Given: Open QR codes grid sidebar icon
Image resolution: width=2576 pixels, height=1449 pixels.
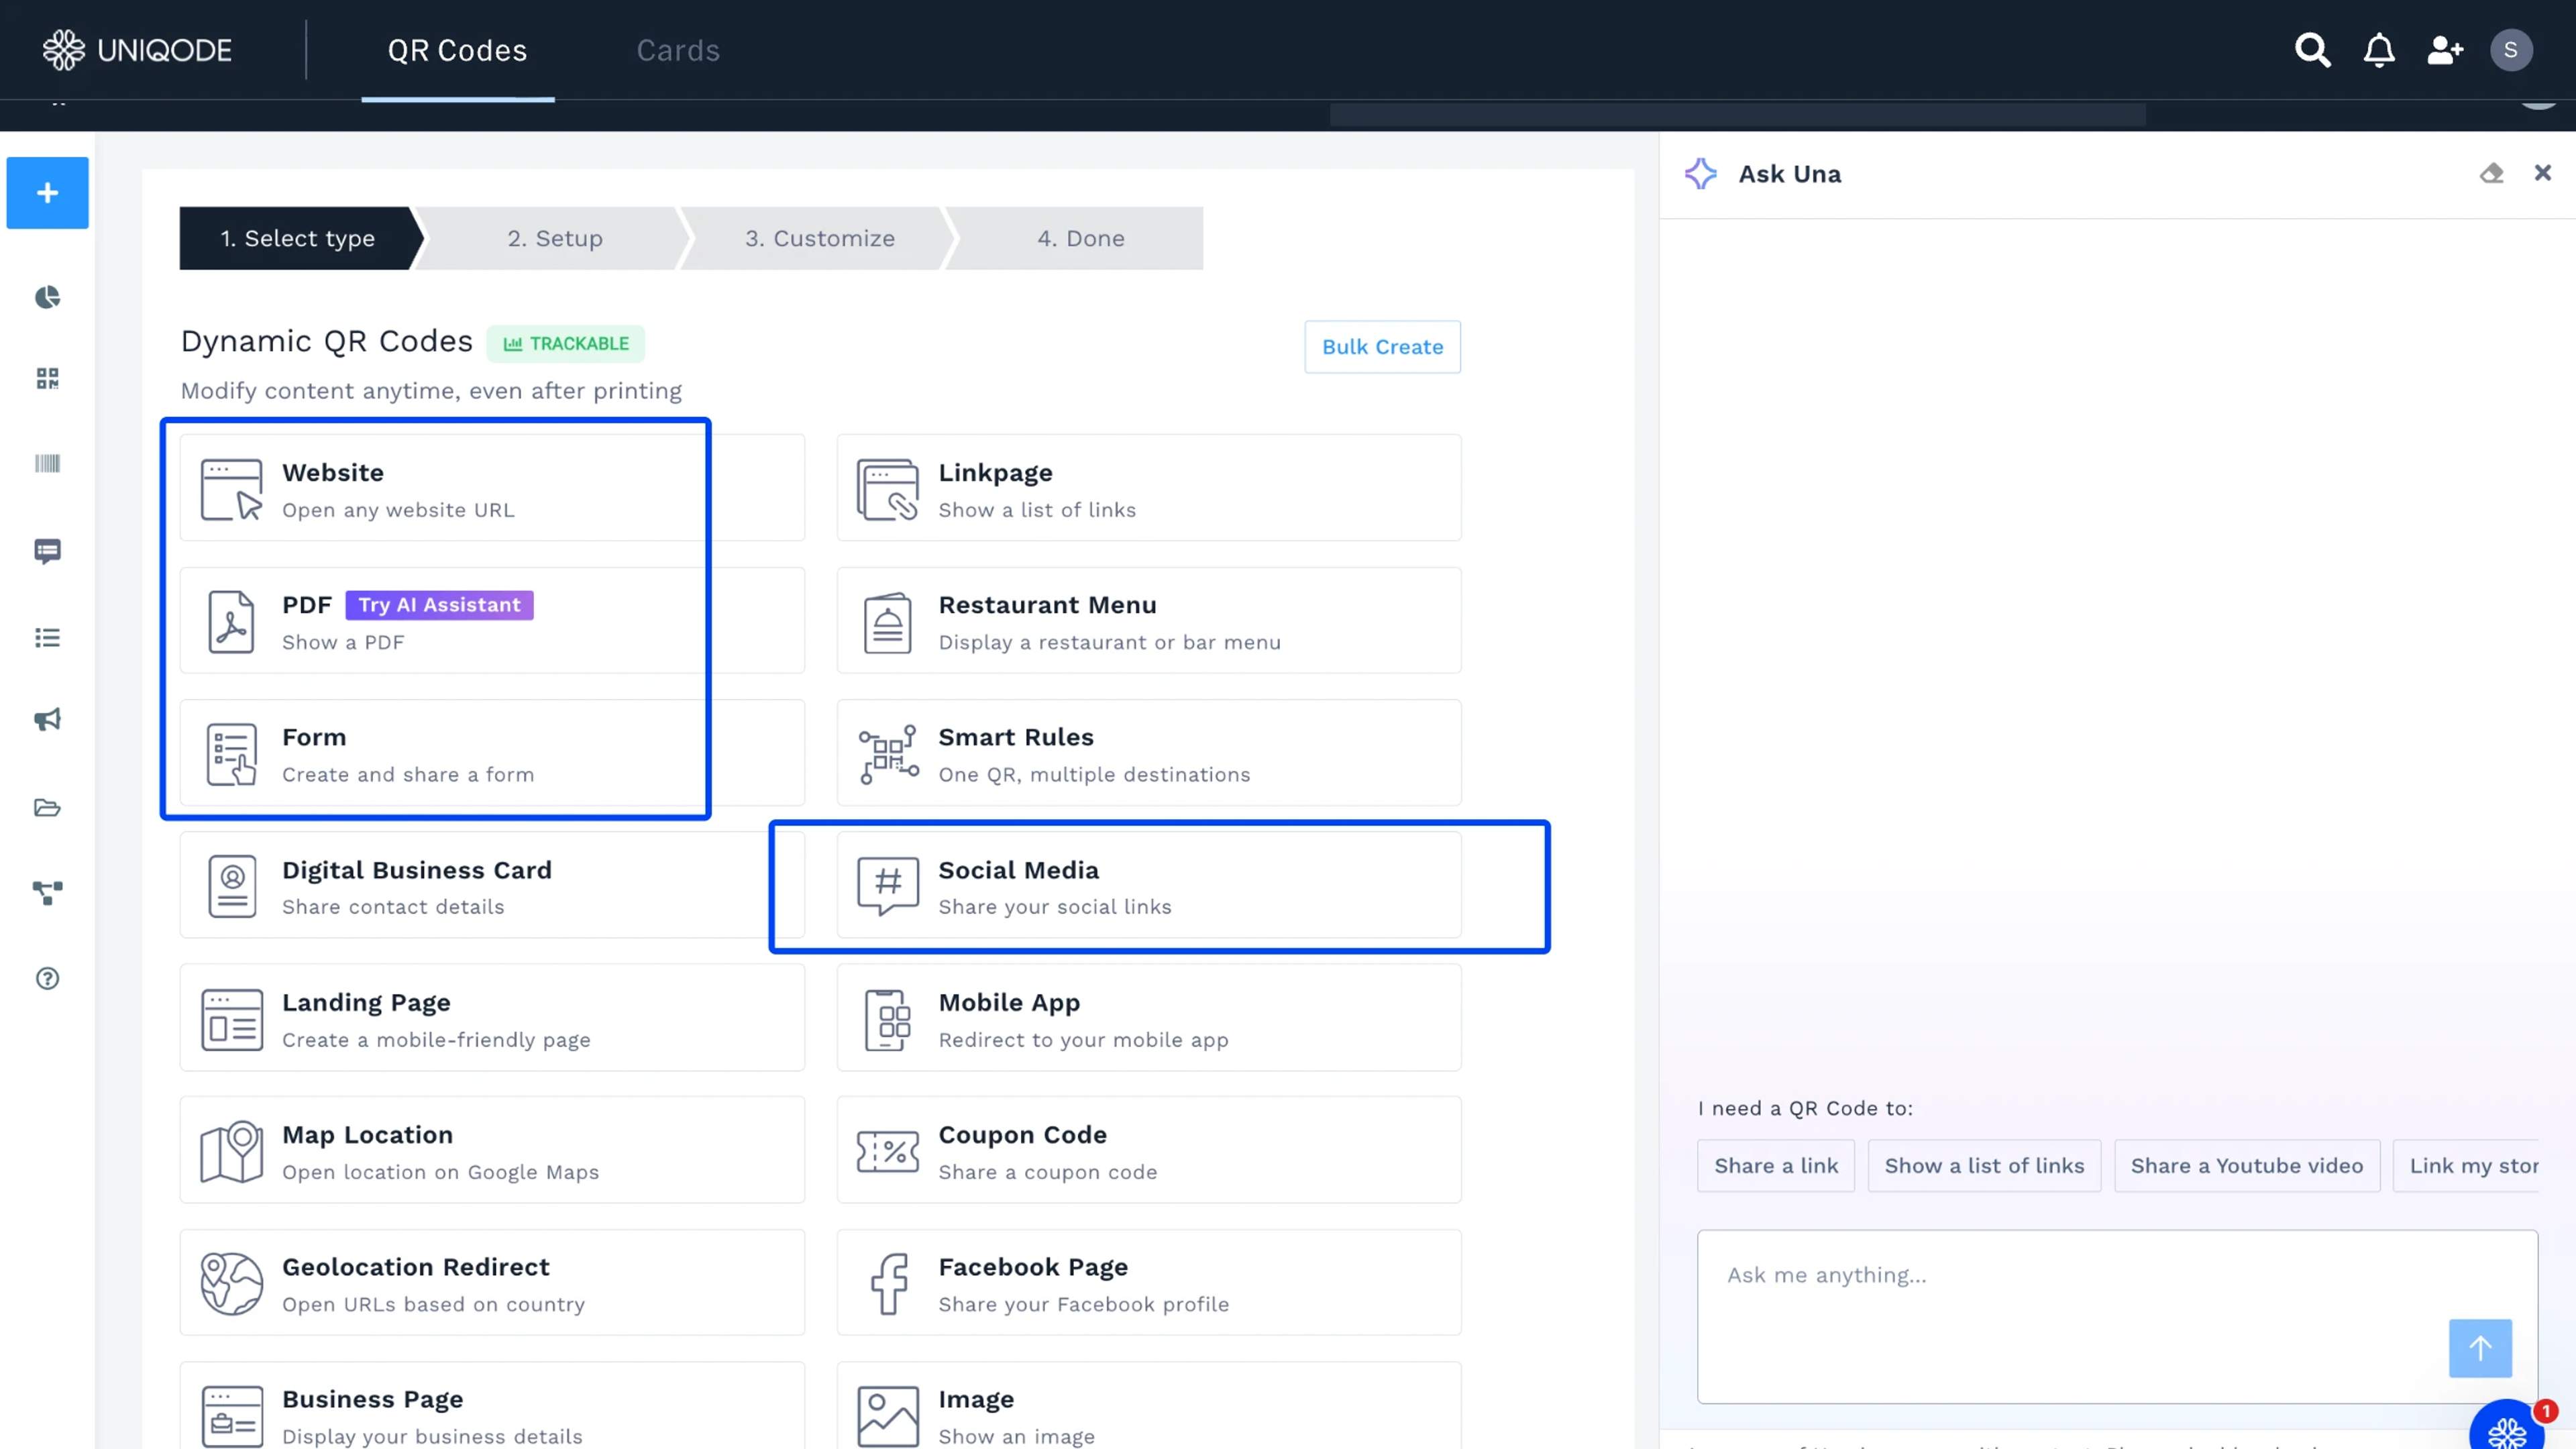Looking at the screenshot, I should point(47,378).
